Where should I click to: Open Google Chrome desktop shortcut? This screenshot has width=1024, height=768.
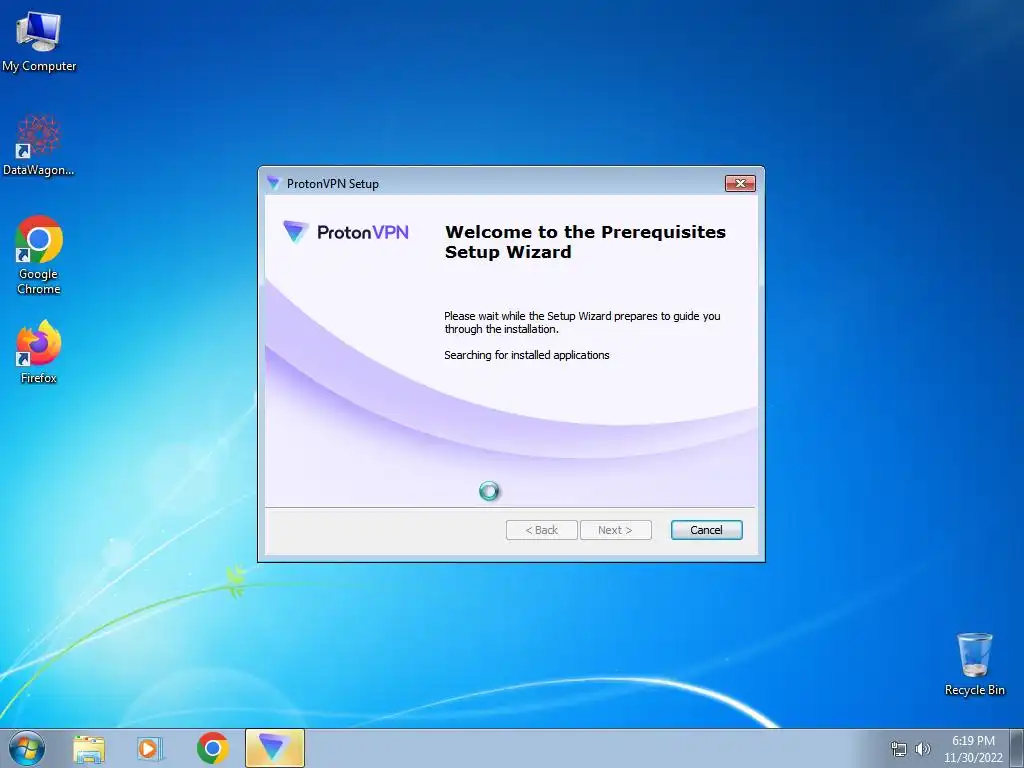point(39,255)
